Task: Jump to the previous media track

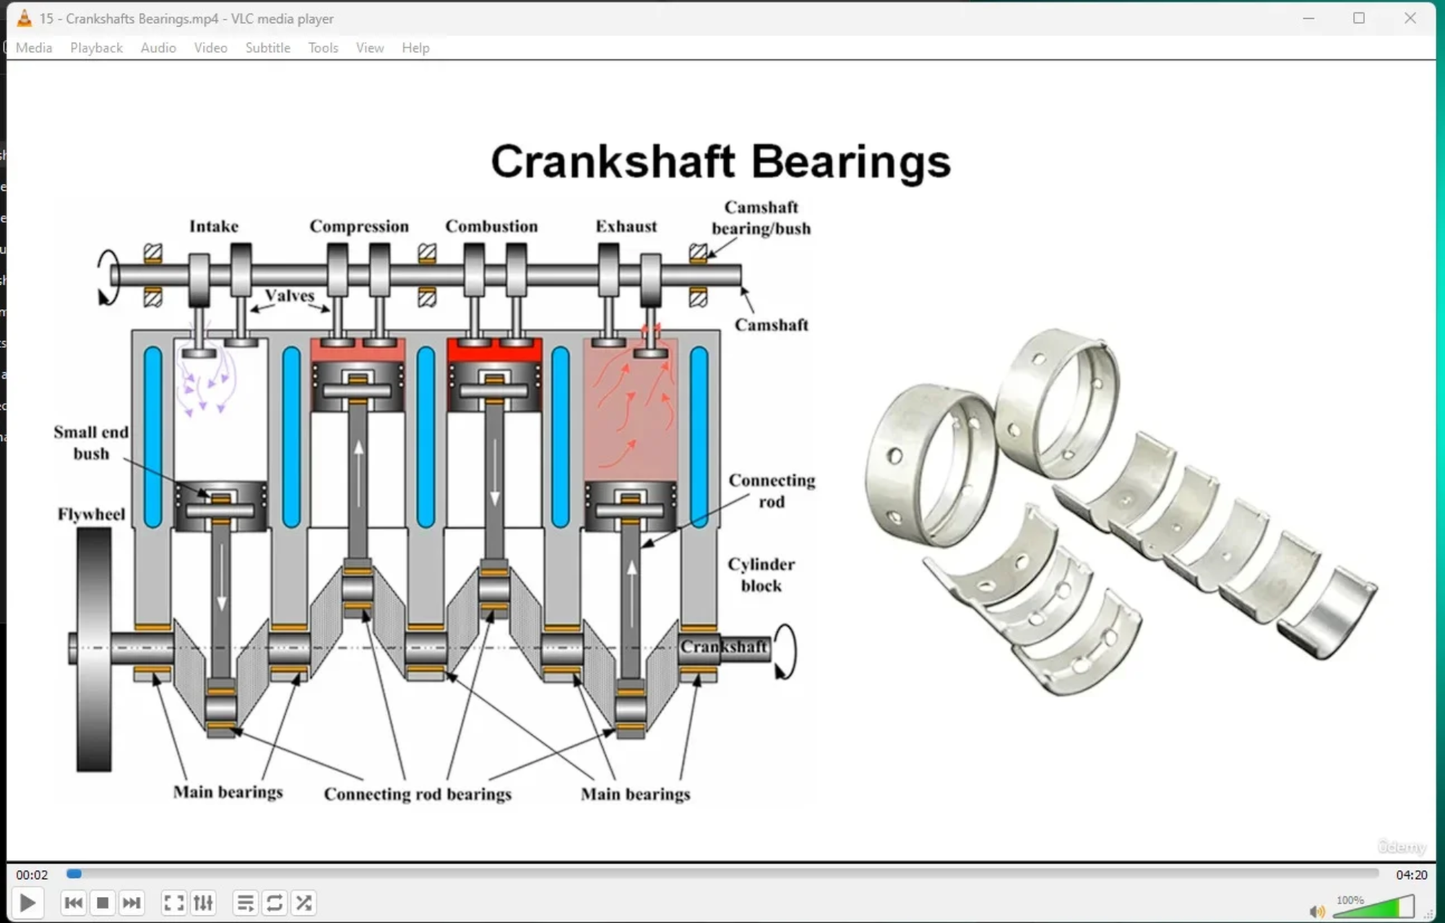Action: pos(73,903)
